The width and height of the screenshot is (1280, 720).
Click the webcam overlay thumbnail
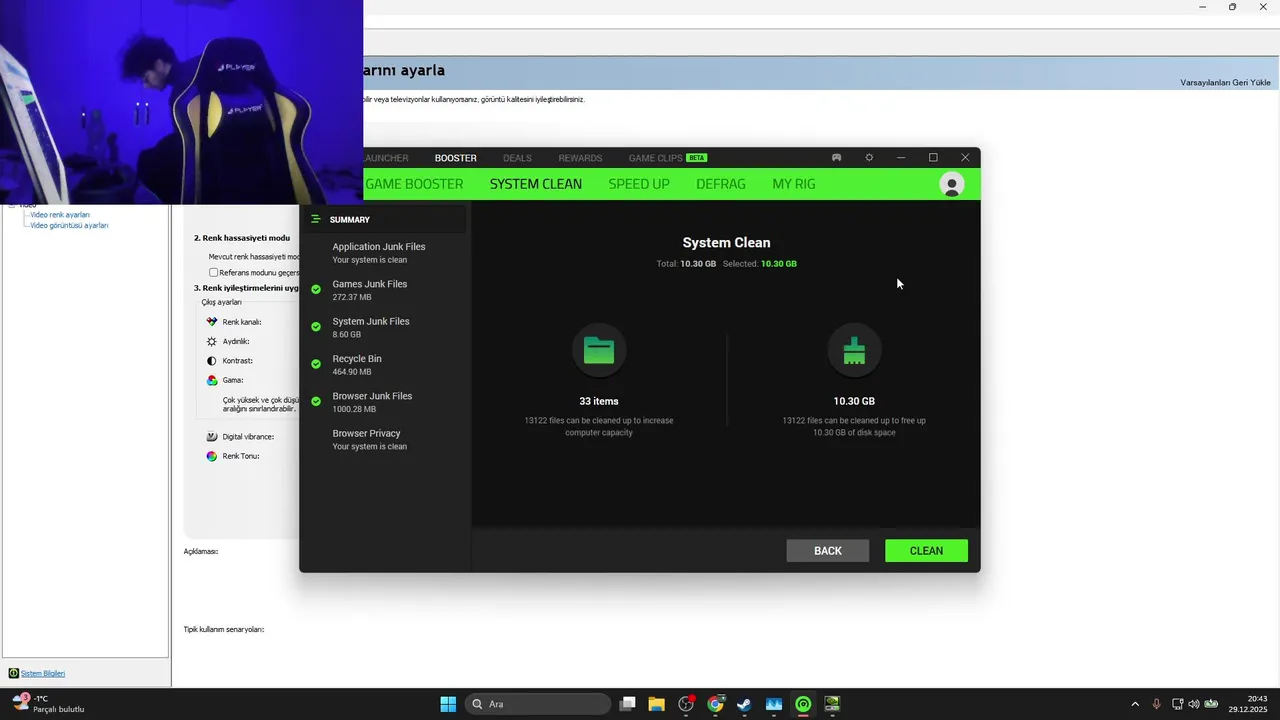click(181, 102)
